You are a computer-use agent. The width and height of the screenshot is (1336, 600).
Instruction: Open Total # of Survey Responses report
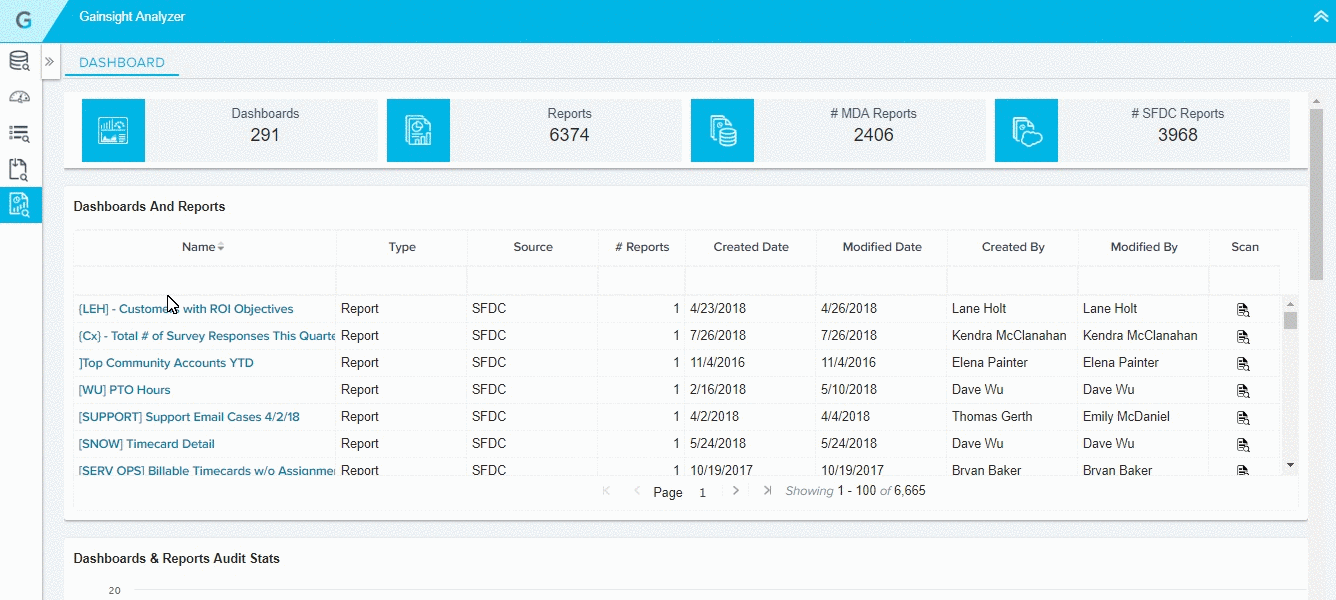207,336
